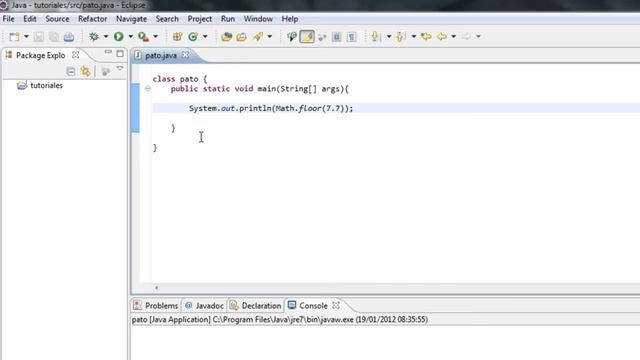Screen dimensions: 640x360
Task: Open the Next Annotation dropdown arrow
Action: [x=389, y=37]
